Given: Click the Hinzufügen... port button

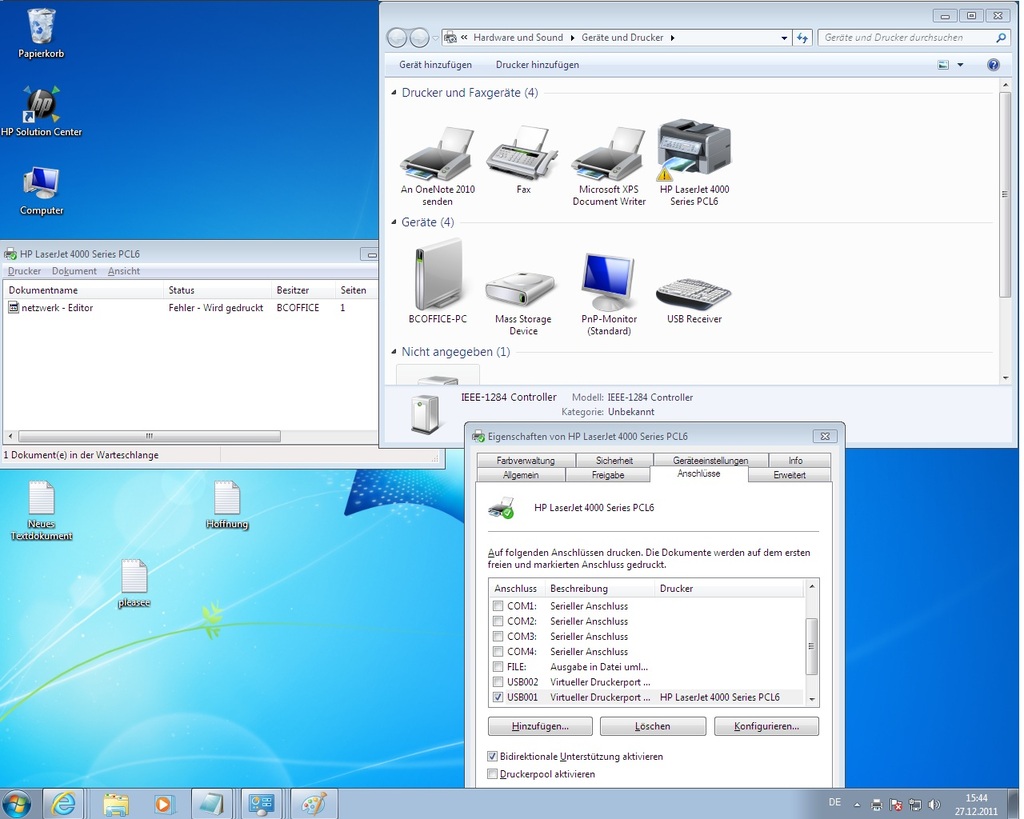Looking at the screenshot, I should click(540, 726).
